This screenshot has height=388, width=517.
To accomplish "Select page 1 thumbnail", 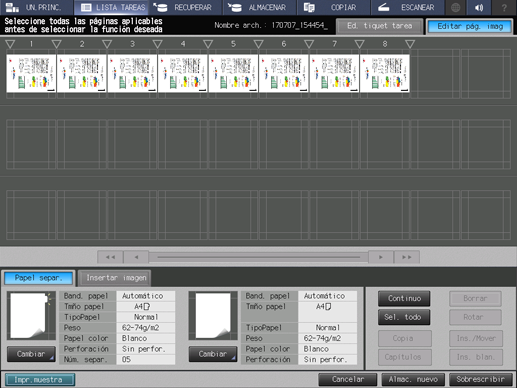I will (x=31, y=73).
